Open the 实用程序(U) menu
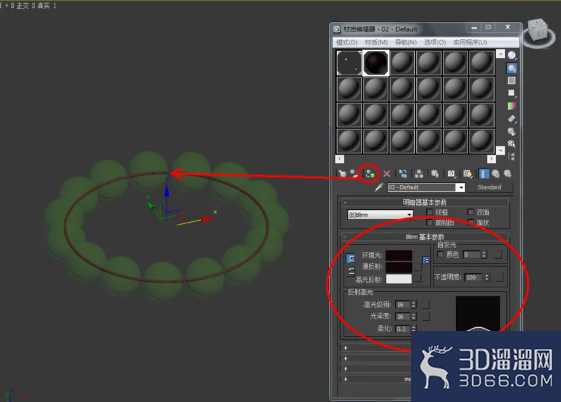Image resolution: width=561 pixels, height=402 pixels. pyautogui.click(x=470, y=42)
